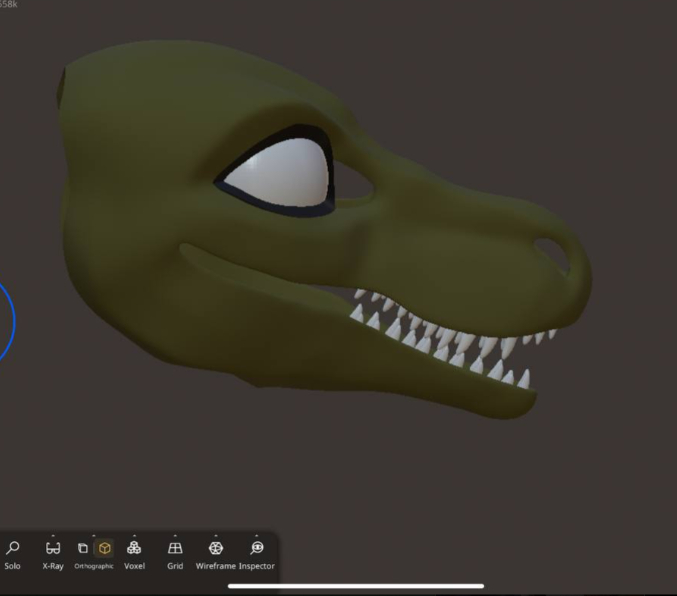This screenshot has height=596, width=677.
Task: Open the Inspector icon
Action: pyautogui.click(x=257, y=549)
